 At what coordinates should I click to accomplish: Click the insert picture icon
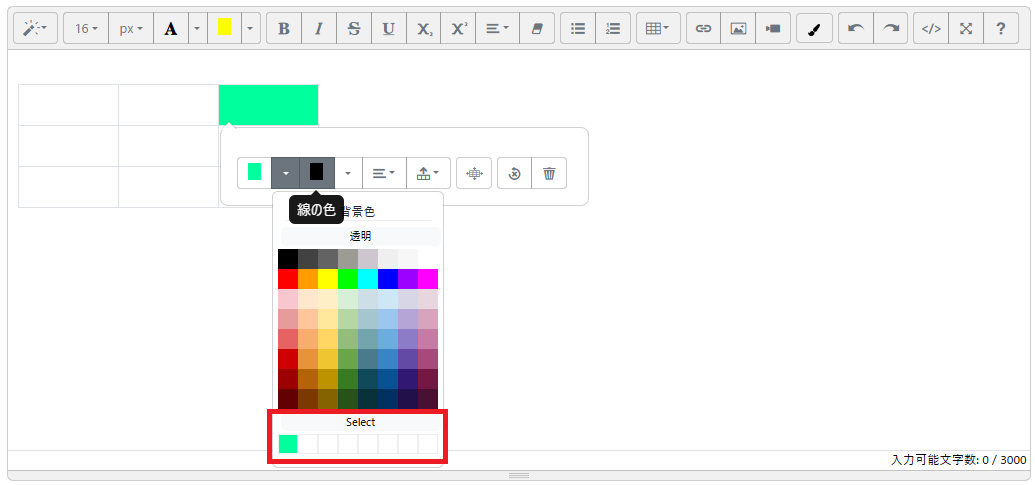738,29
